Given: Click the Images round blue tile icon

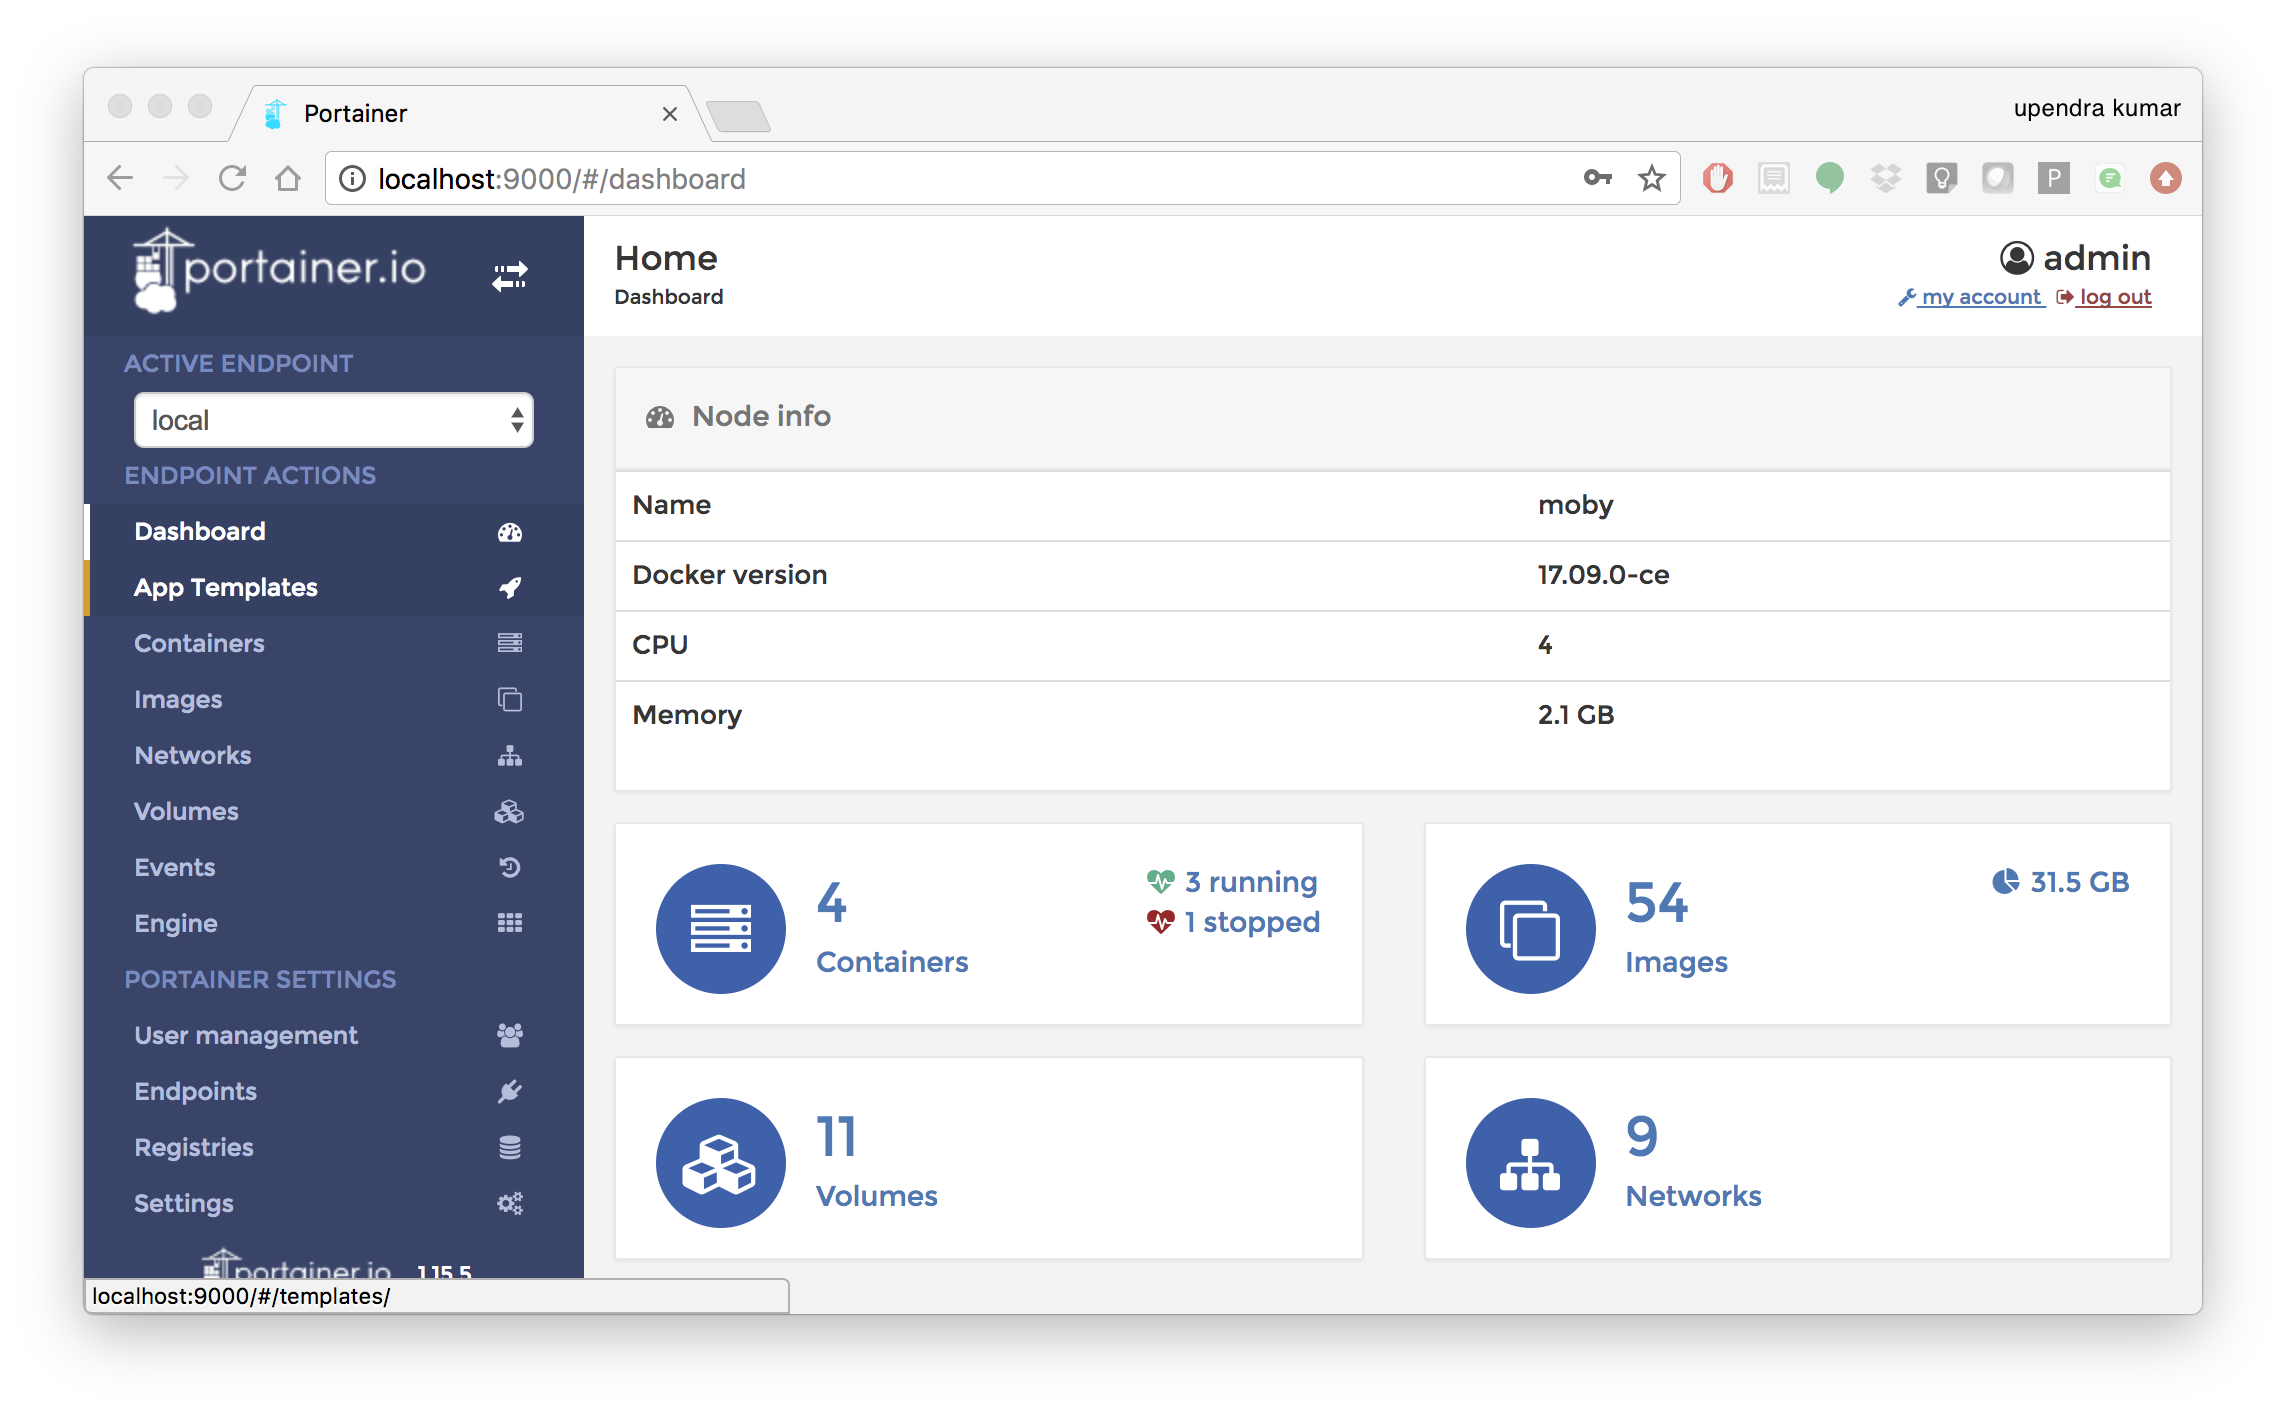Looking at the screenshot, I should pos(1531,929).
